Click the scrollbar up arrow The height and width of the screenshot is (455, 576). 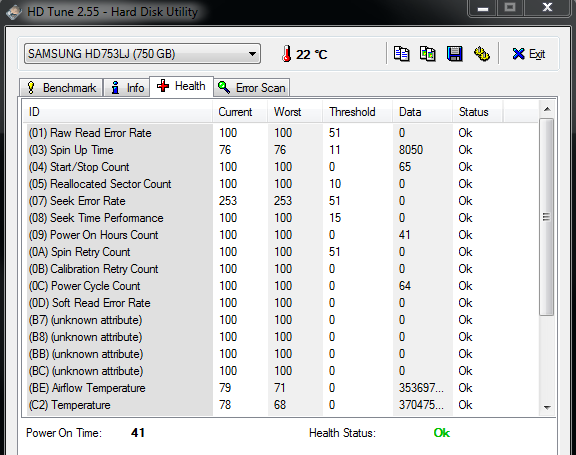tap(547, 109)
